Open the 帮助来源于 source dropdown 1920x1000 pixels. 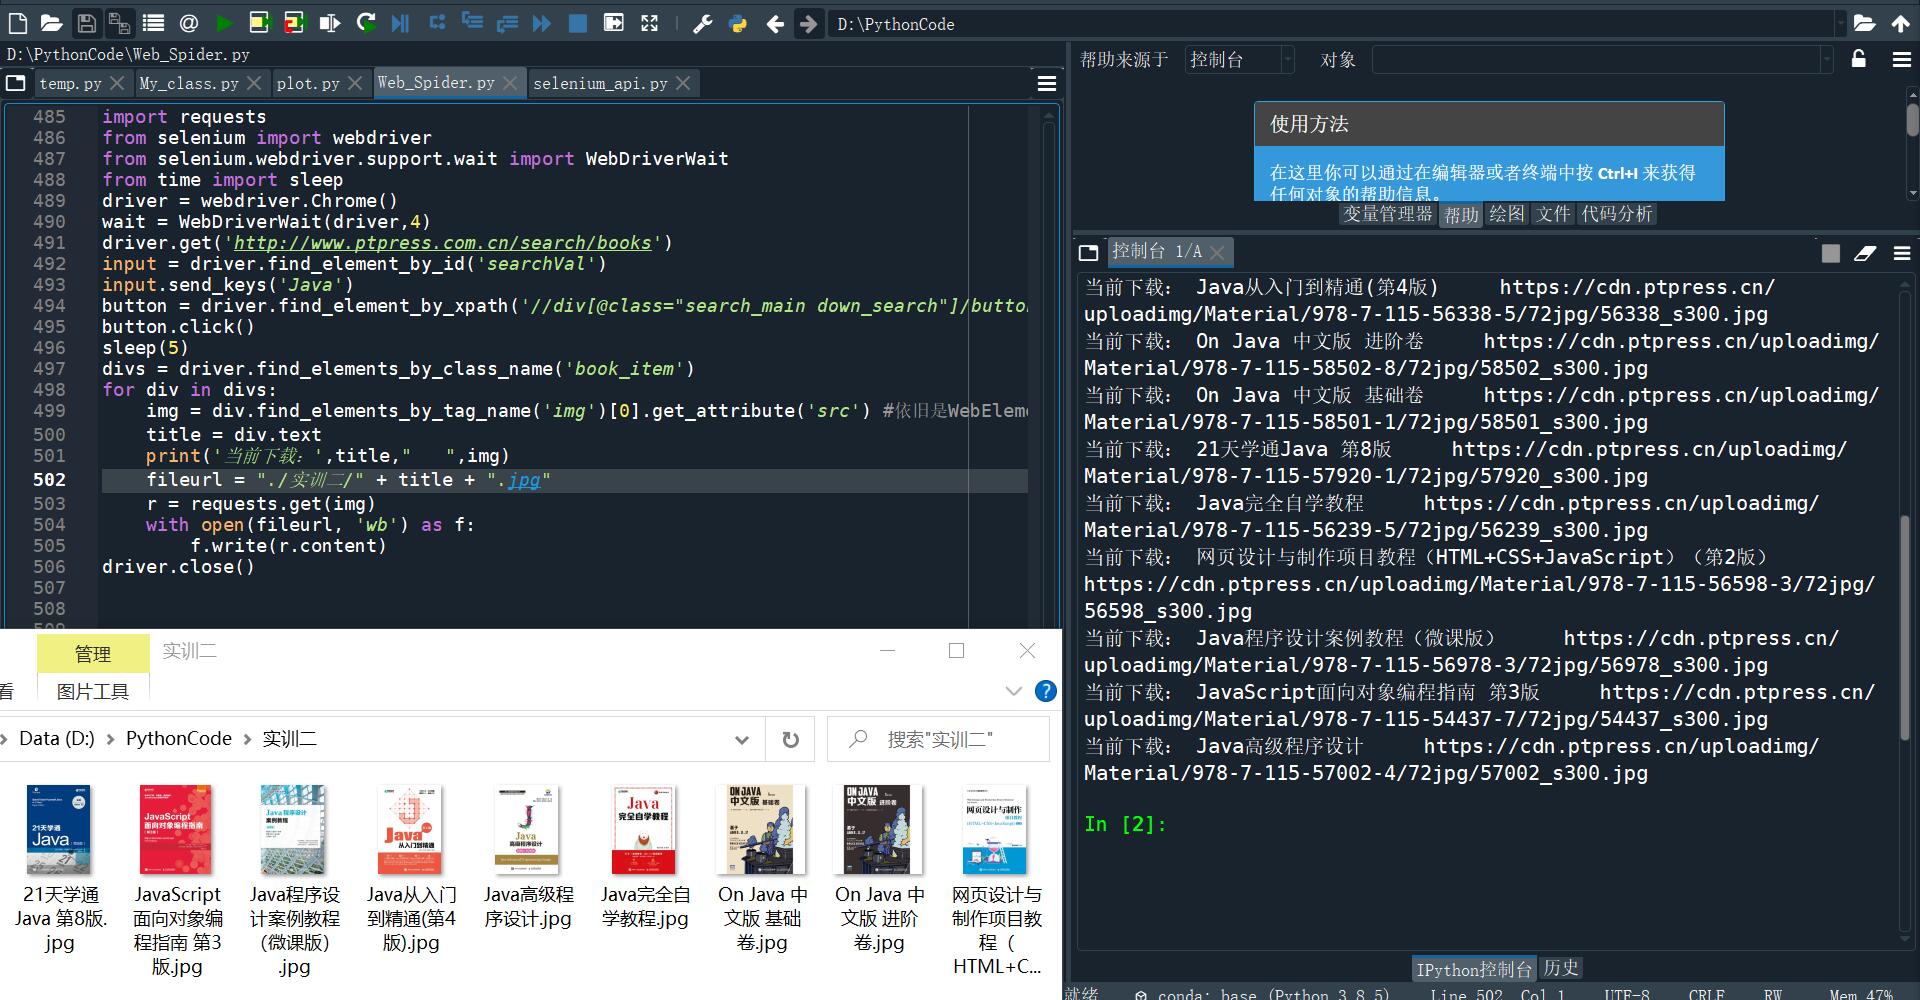(1240, 60)
